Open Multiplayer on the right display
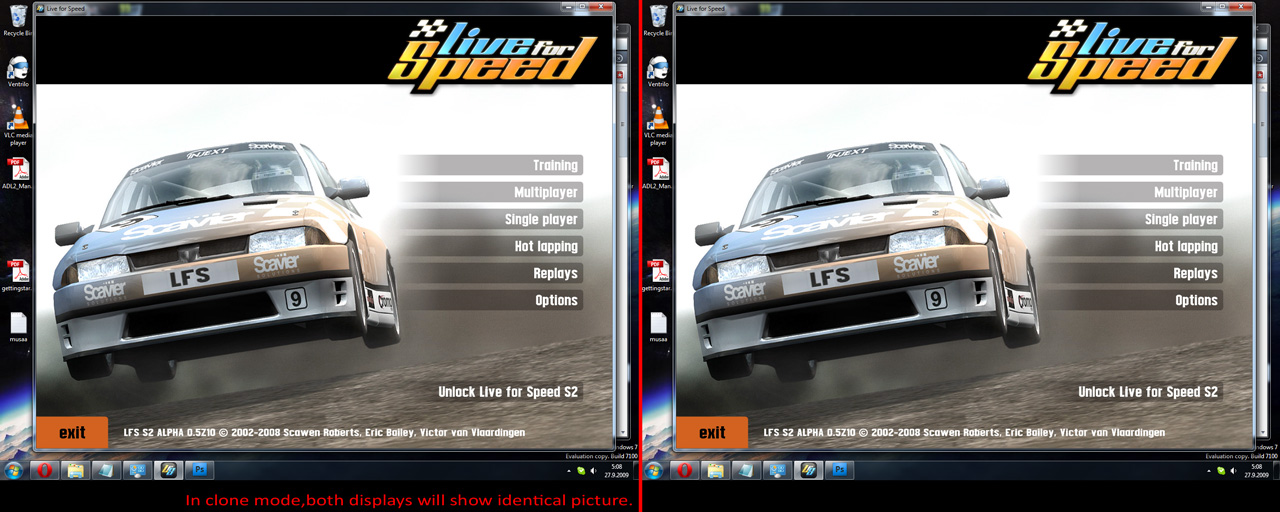The image size is (1280, 512). click(1130, 192)
